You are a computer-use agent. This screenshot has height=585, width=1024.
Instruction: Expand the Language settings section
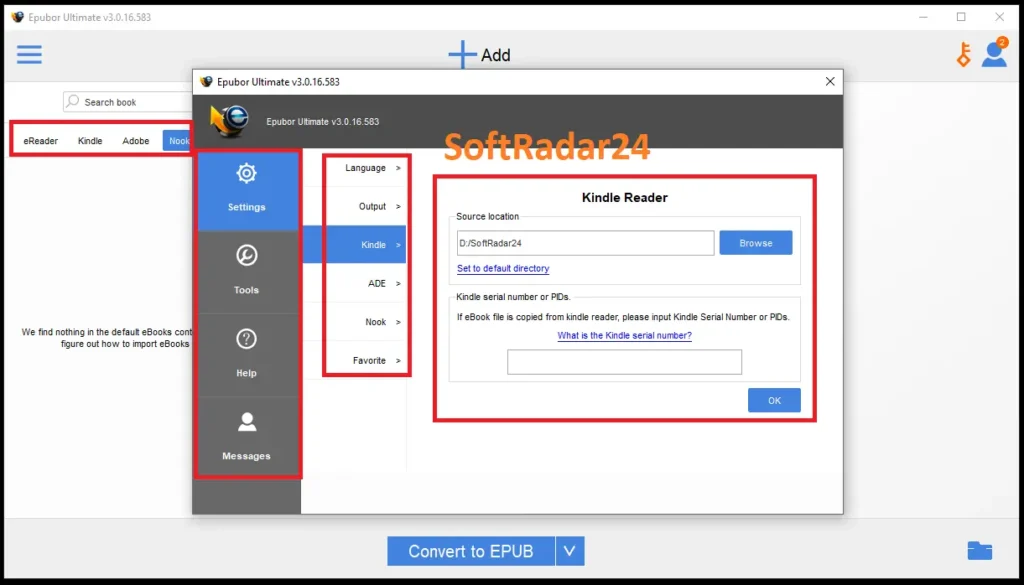click(x=366, y=168)
